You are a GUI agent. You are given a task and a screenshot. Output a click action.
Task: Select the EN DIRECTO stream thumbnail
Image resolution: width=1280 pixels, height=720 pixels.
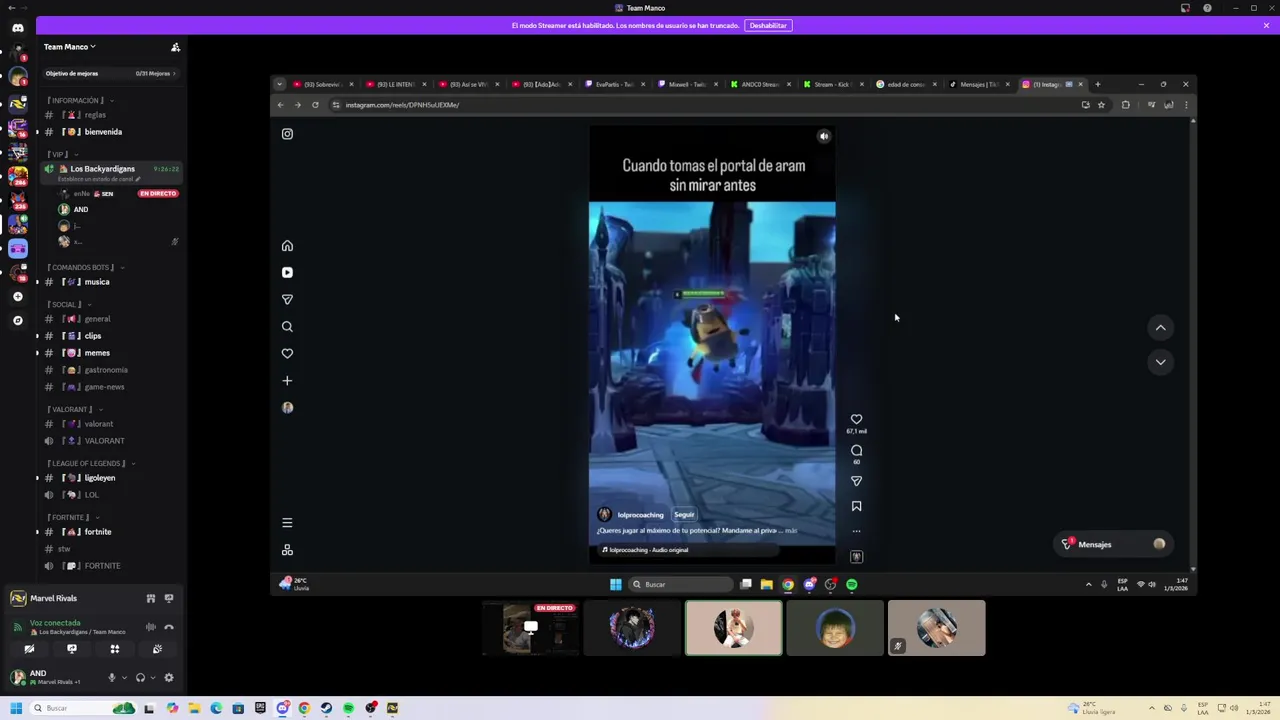tap(530, 628)
